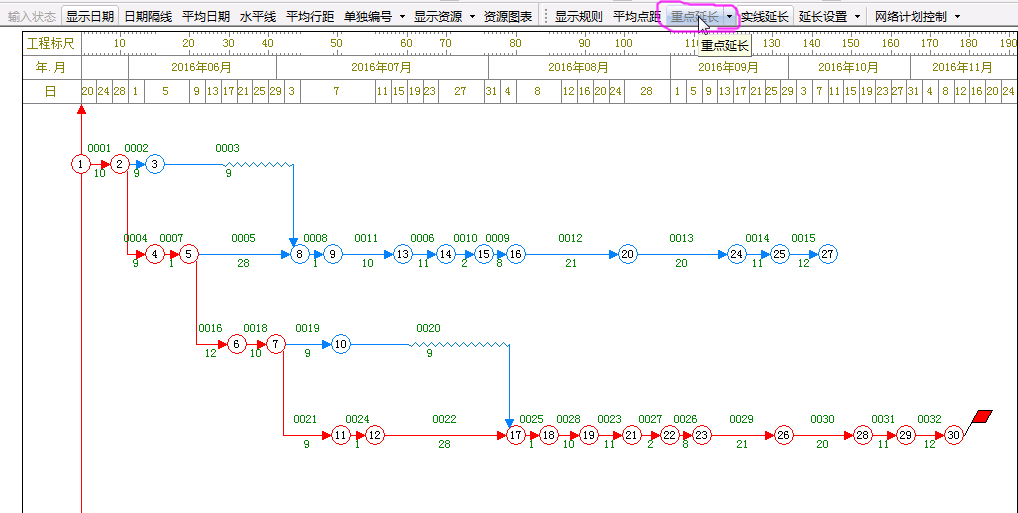The height and width of the screenshot is (513, 1018).
Task: Expand the 延长设置 dropdown arrow
Action: 857,16
